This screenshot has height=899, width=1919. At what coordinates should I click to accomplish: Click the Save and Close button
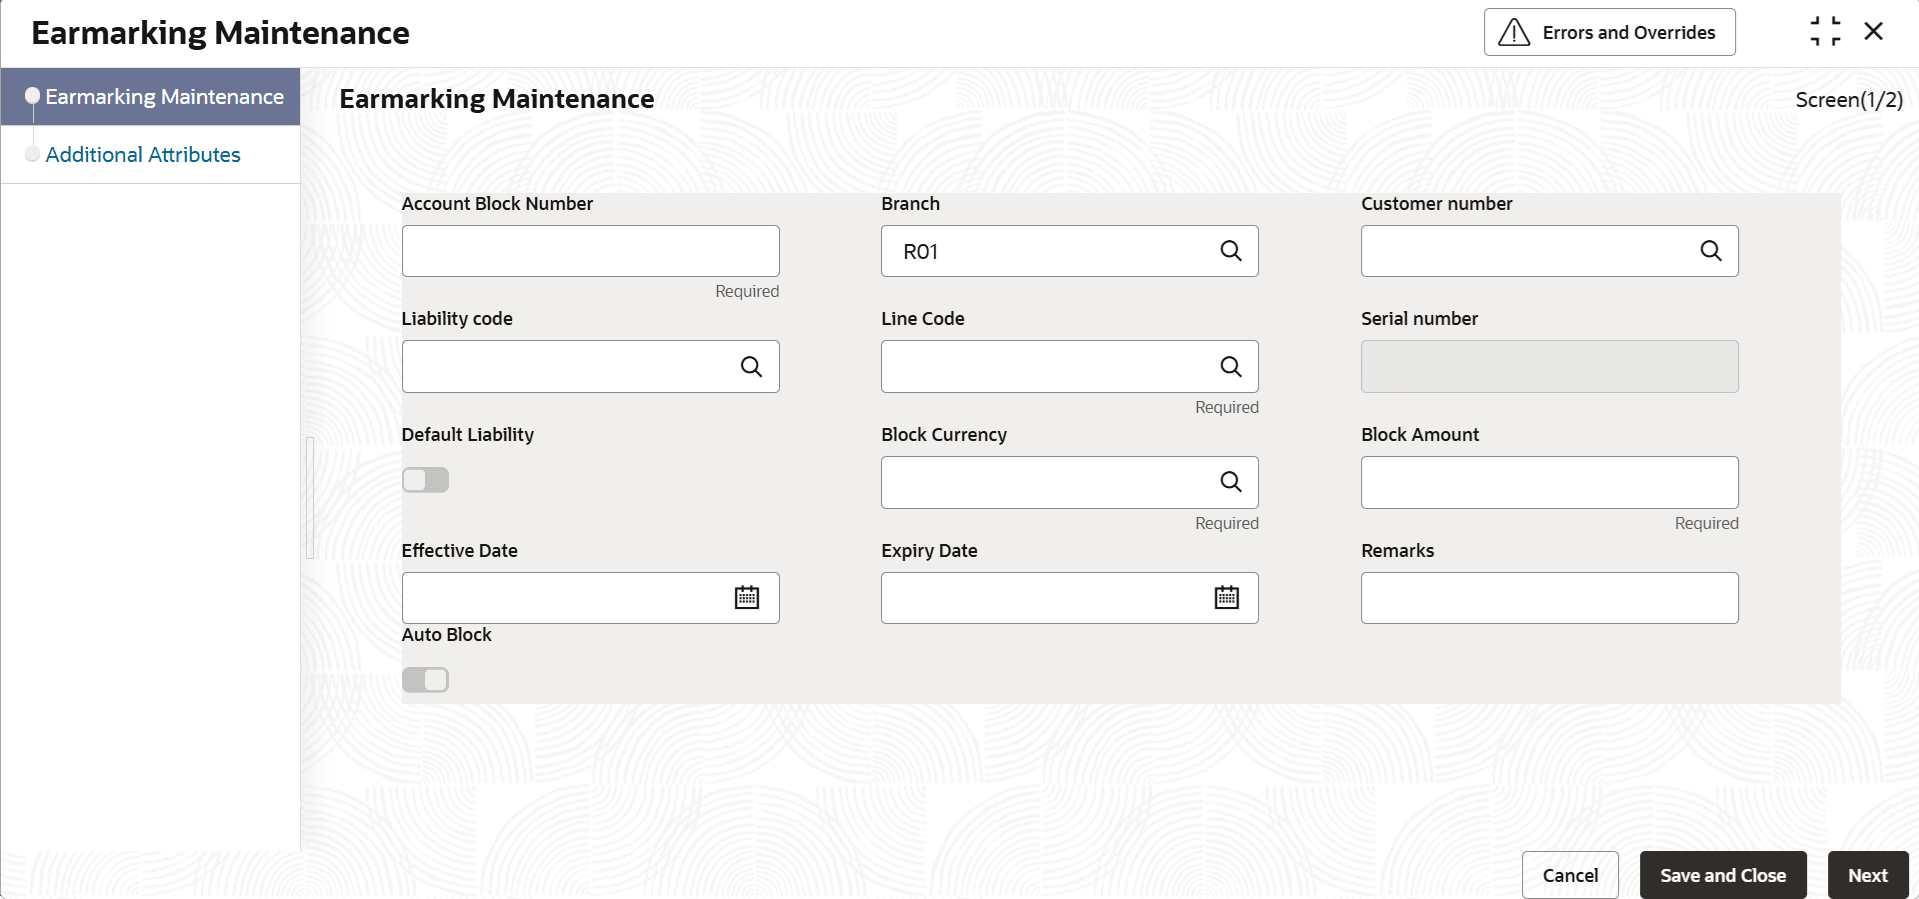1722,875
